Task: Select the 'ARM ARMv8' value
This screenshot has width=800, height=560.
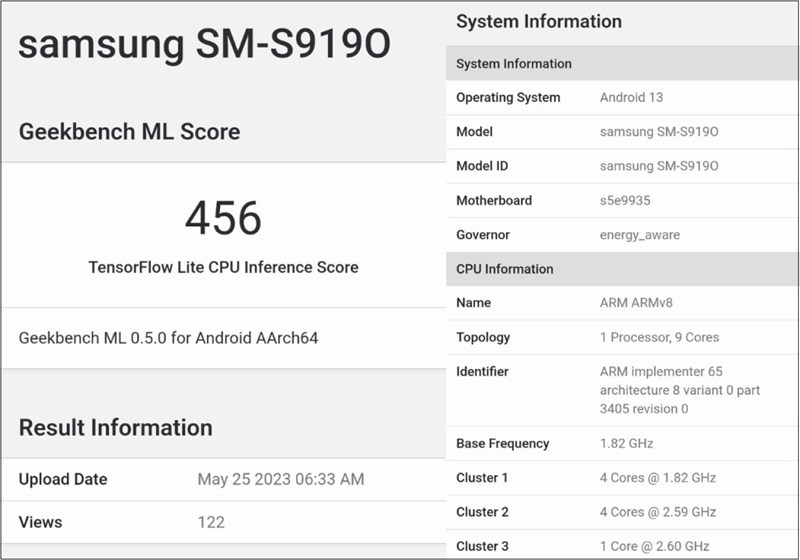Action: (636, 303)
